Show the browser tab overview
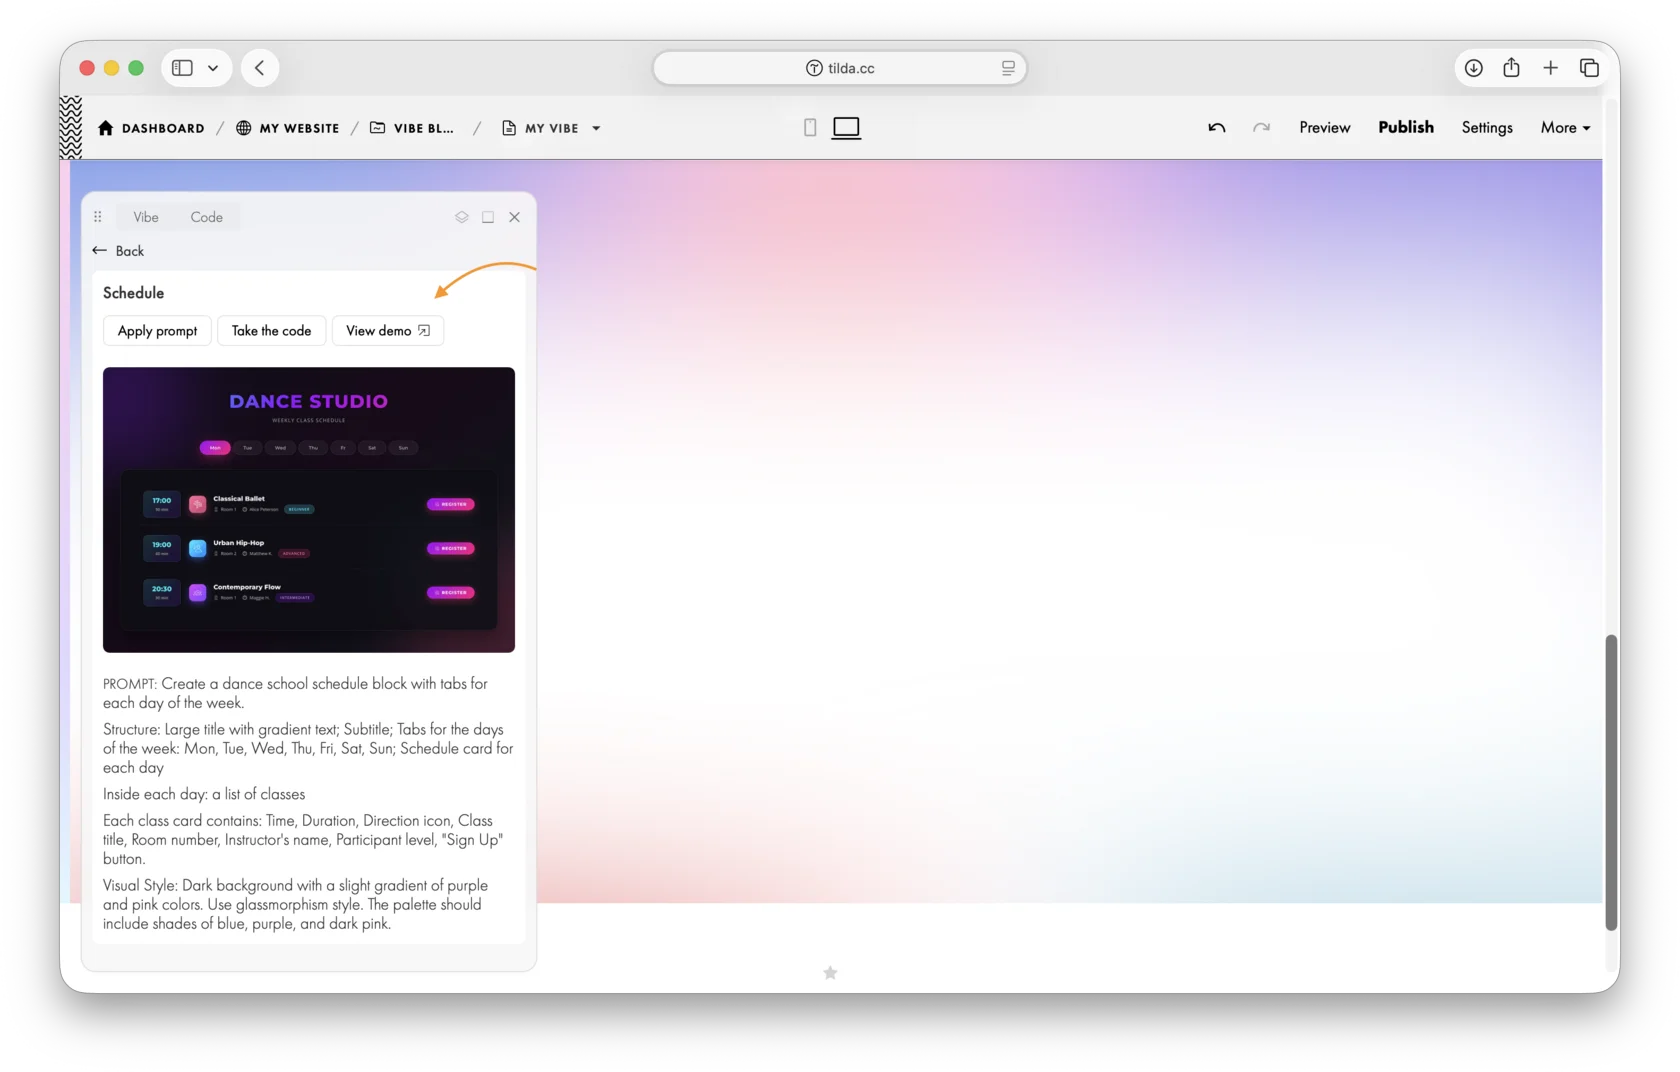 1589,68
